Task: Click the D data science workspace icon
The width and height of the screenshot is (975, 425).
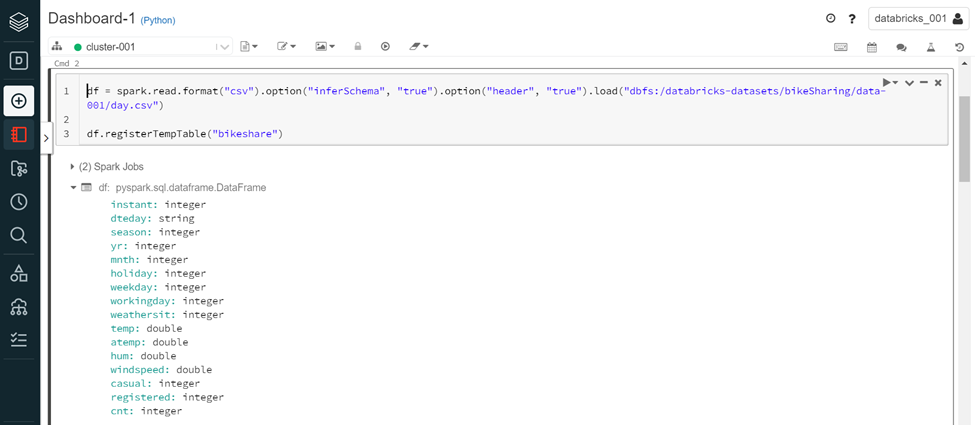Action: coord(19,60)
